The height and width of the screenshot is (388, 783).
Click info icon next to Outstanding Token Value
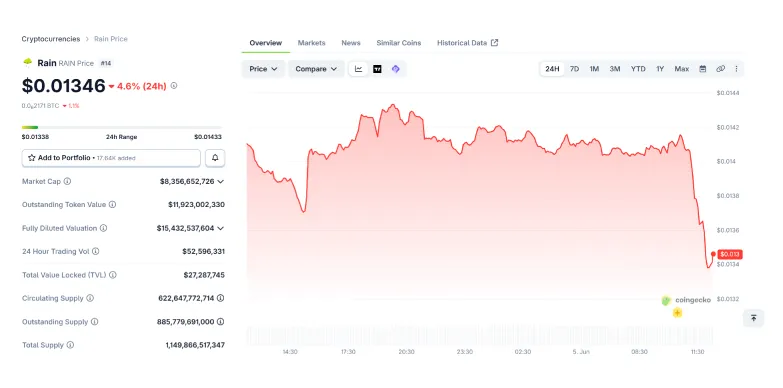(112, 205)
